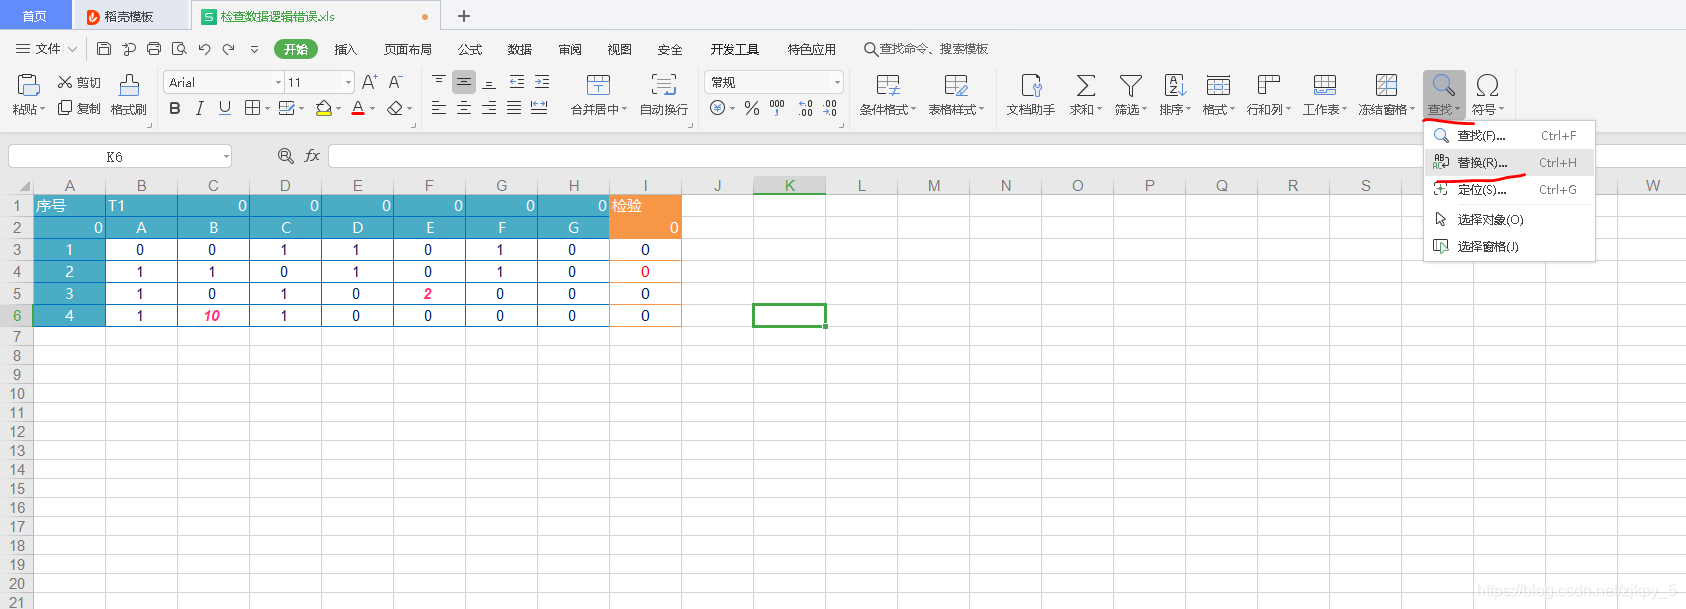
Task: Switch to the 插入 Insert tab
Action: point(345,49)
